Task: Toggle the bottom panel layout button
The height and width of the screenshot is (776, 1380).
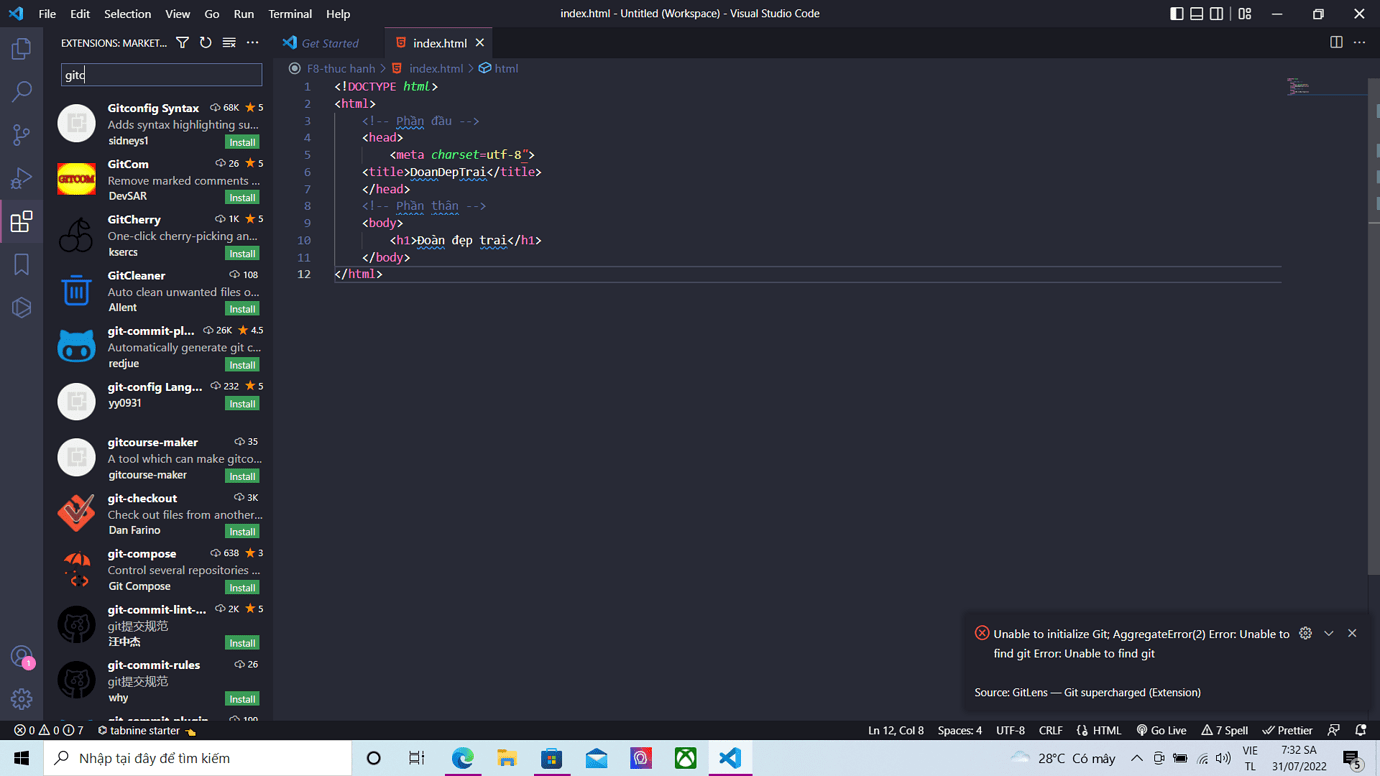Action: tap(1197, 14)
